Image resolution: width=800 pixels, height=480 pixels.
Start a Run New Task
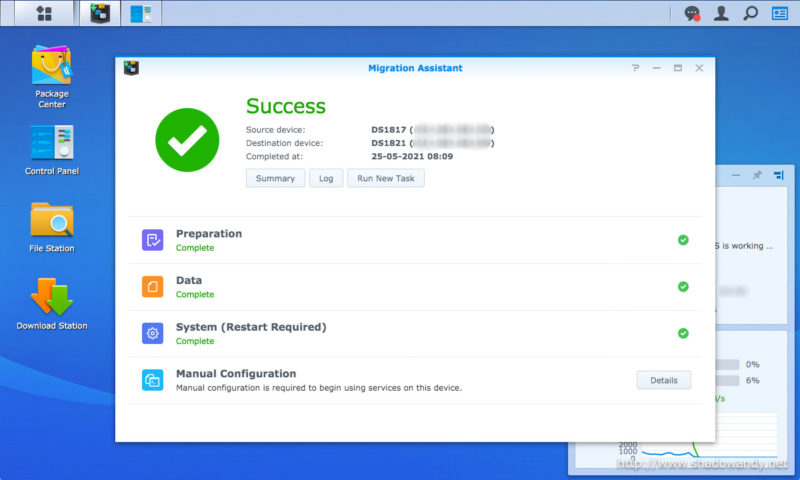(x=386, y=178)
